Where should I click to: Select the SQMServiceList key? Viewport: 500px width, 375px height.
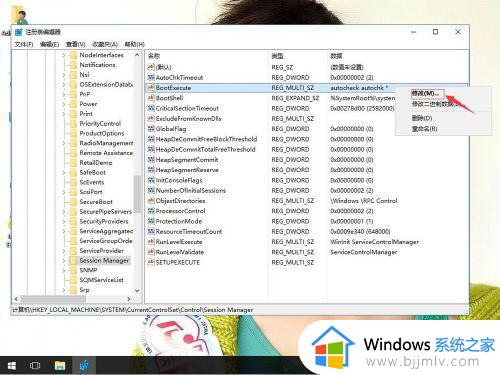tap(101, 280)
